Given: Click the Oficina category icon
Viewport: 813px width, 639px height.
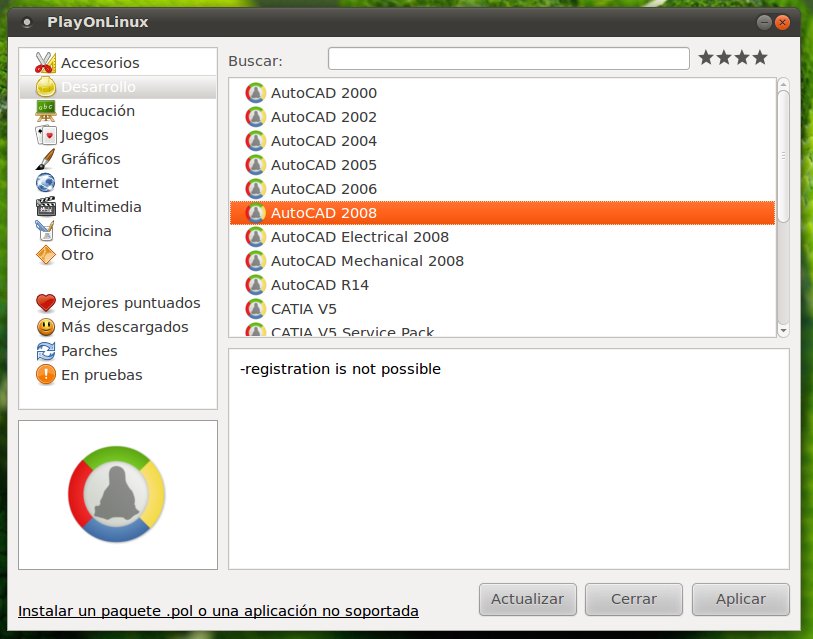Looking at the screenshot, I should [46, 230].
